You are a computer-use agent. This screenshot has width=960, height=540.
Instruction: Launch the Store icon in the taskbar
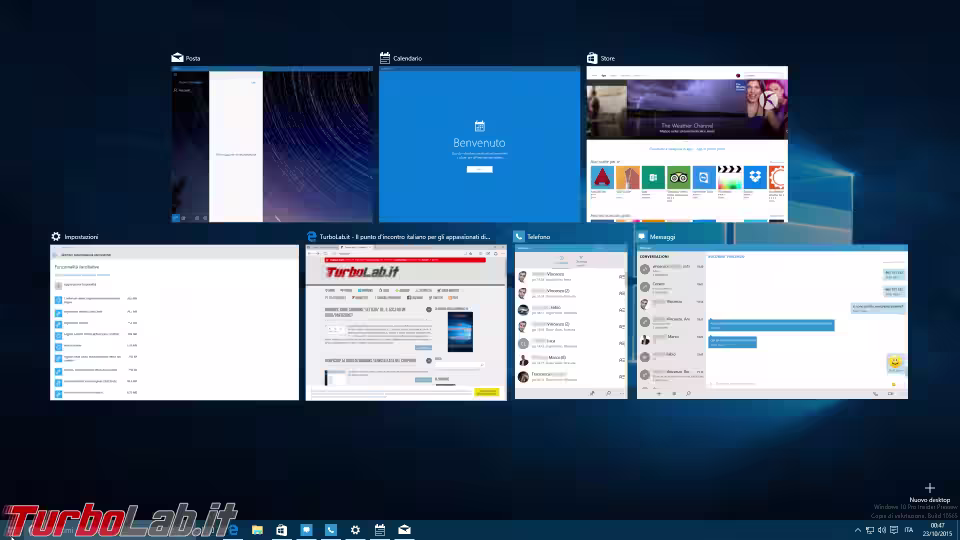[282, 530]
